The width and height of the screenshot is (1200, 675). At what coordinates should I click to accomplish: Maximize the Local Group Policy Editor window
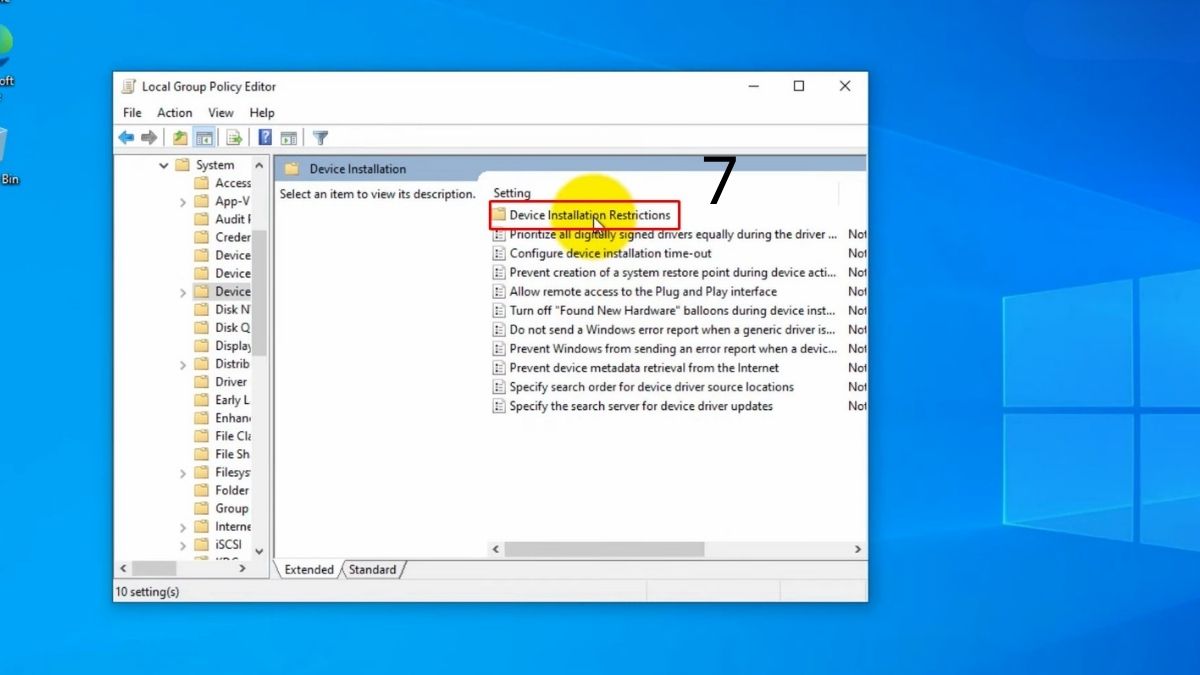[x=799, y=86]
